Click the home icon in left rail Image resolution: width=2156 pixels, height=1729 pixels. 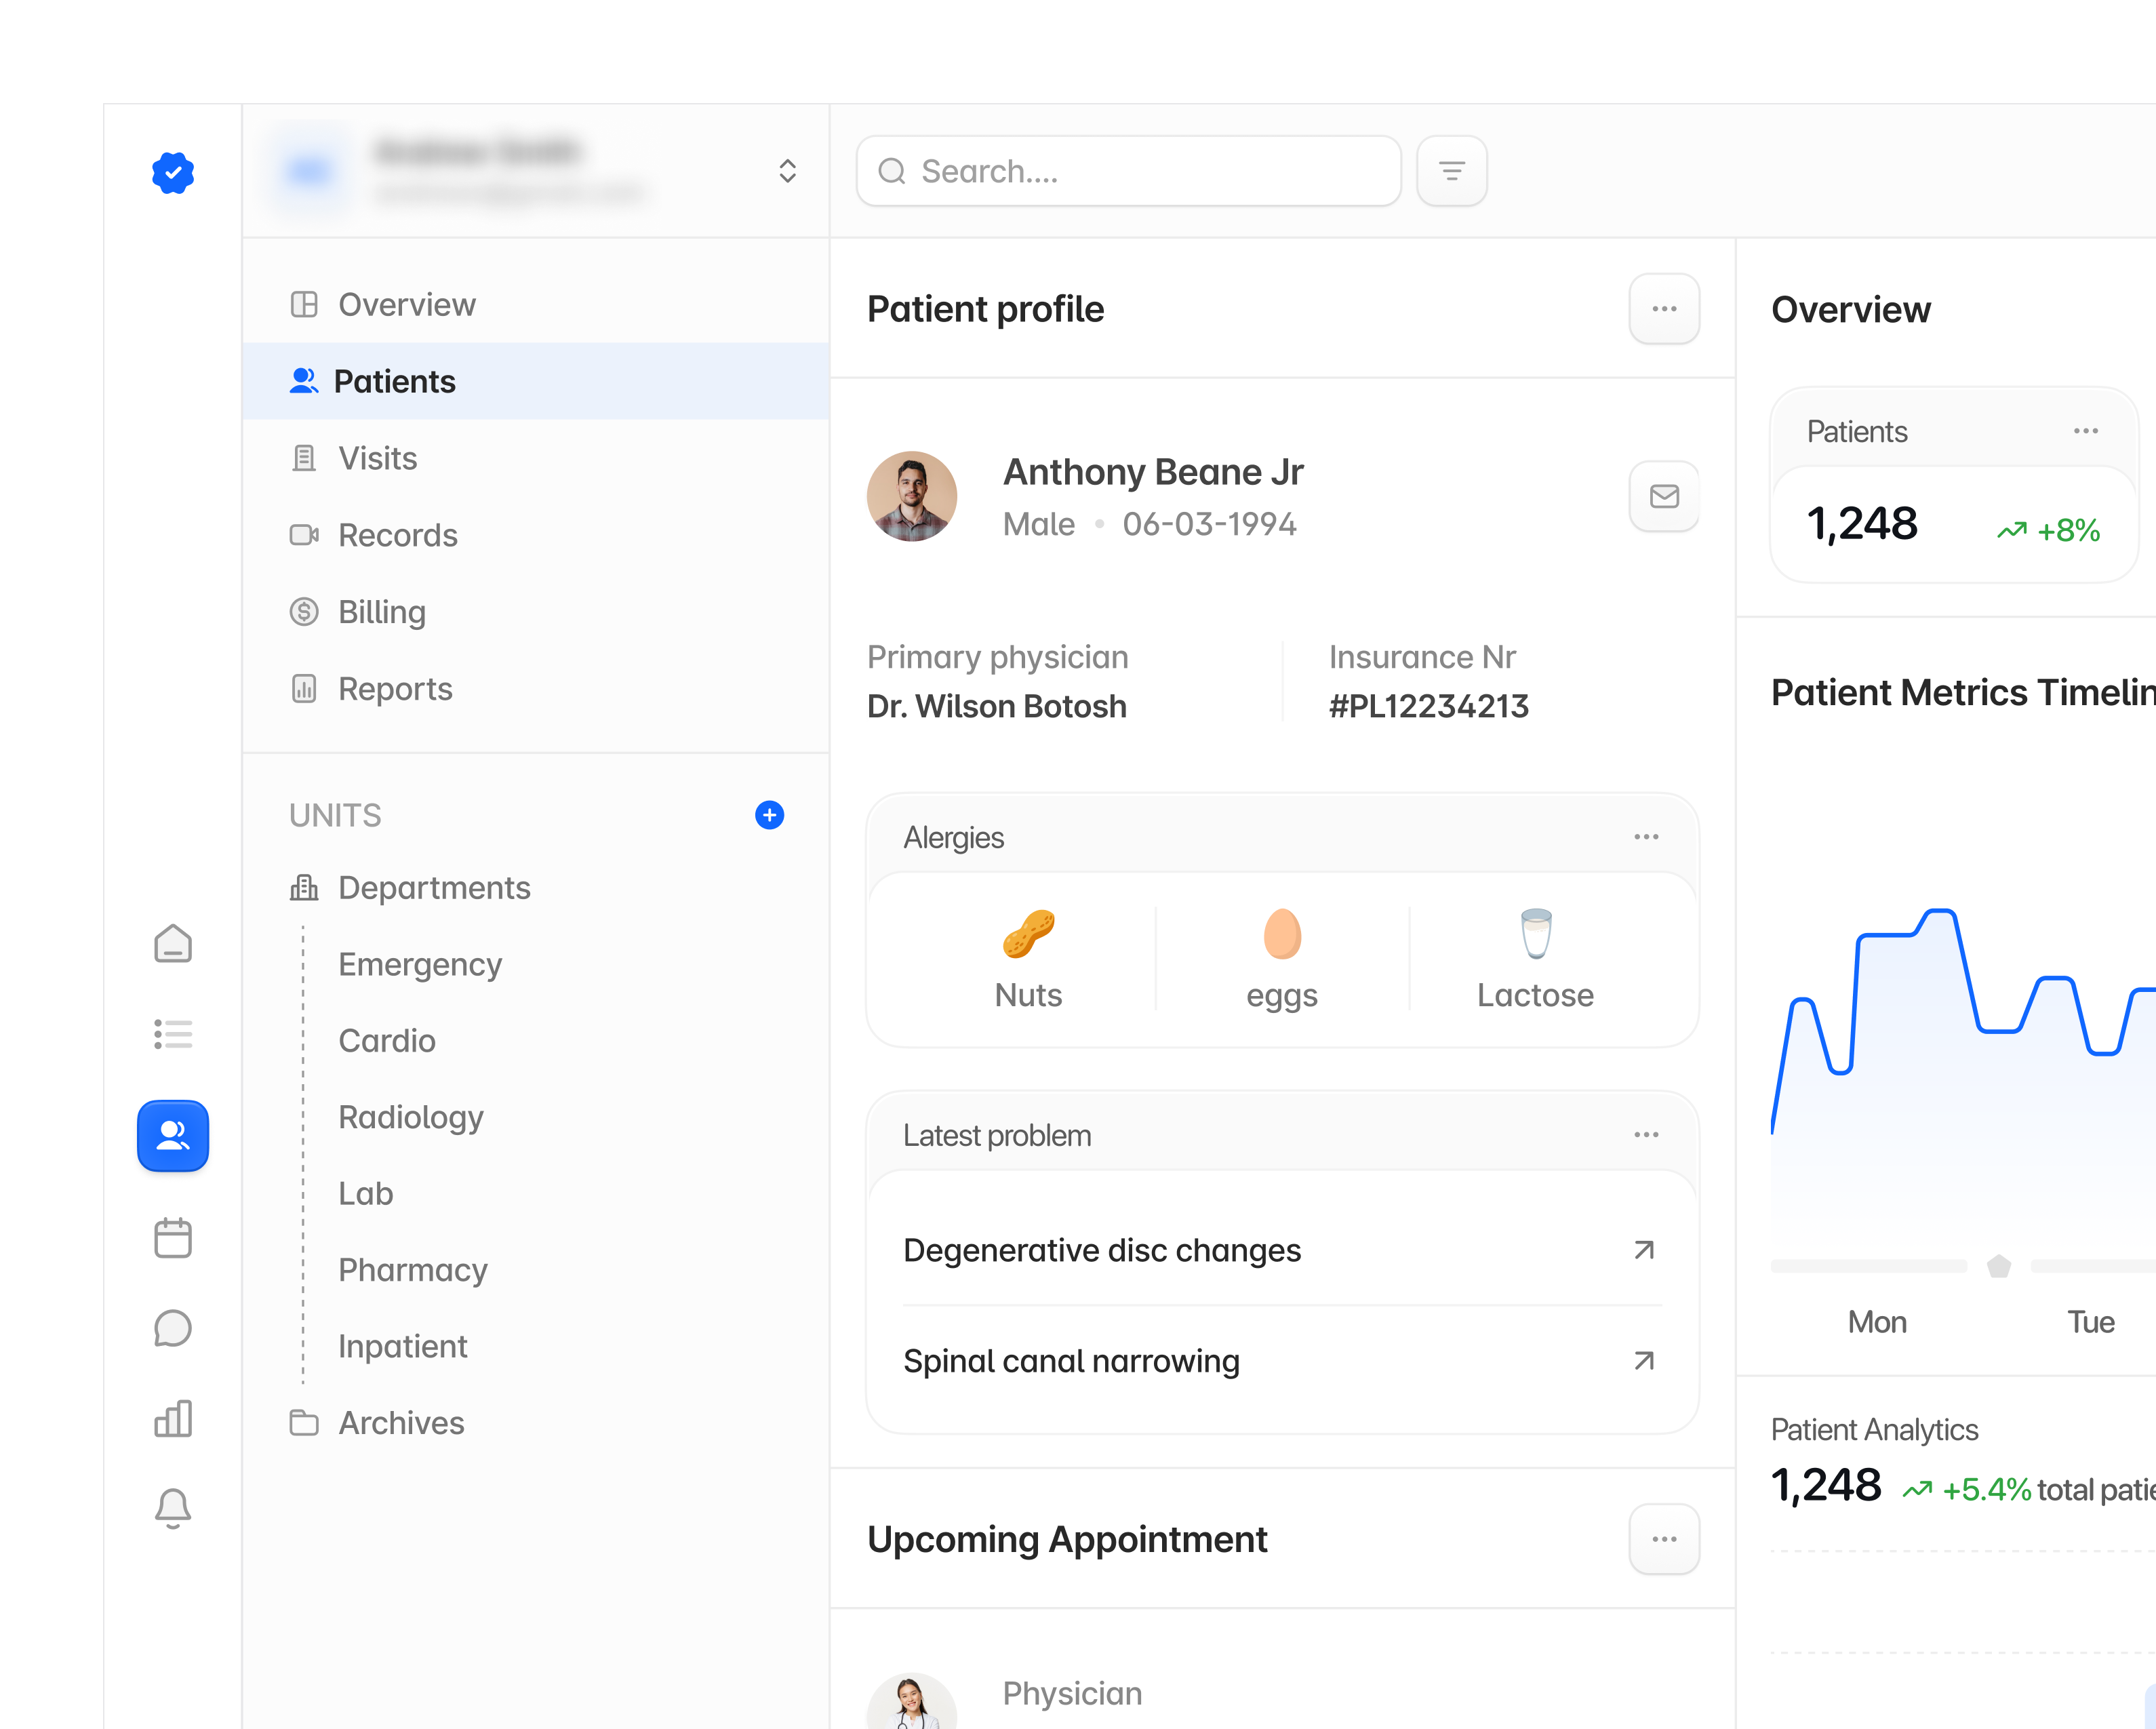pos(173,943)
